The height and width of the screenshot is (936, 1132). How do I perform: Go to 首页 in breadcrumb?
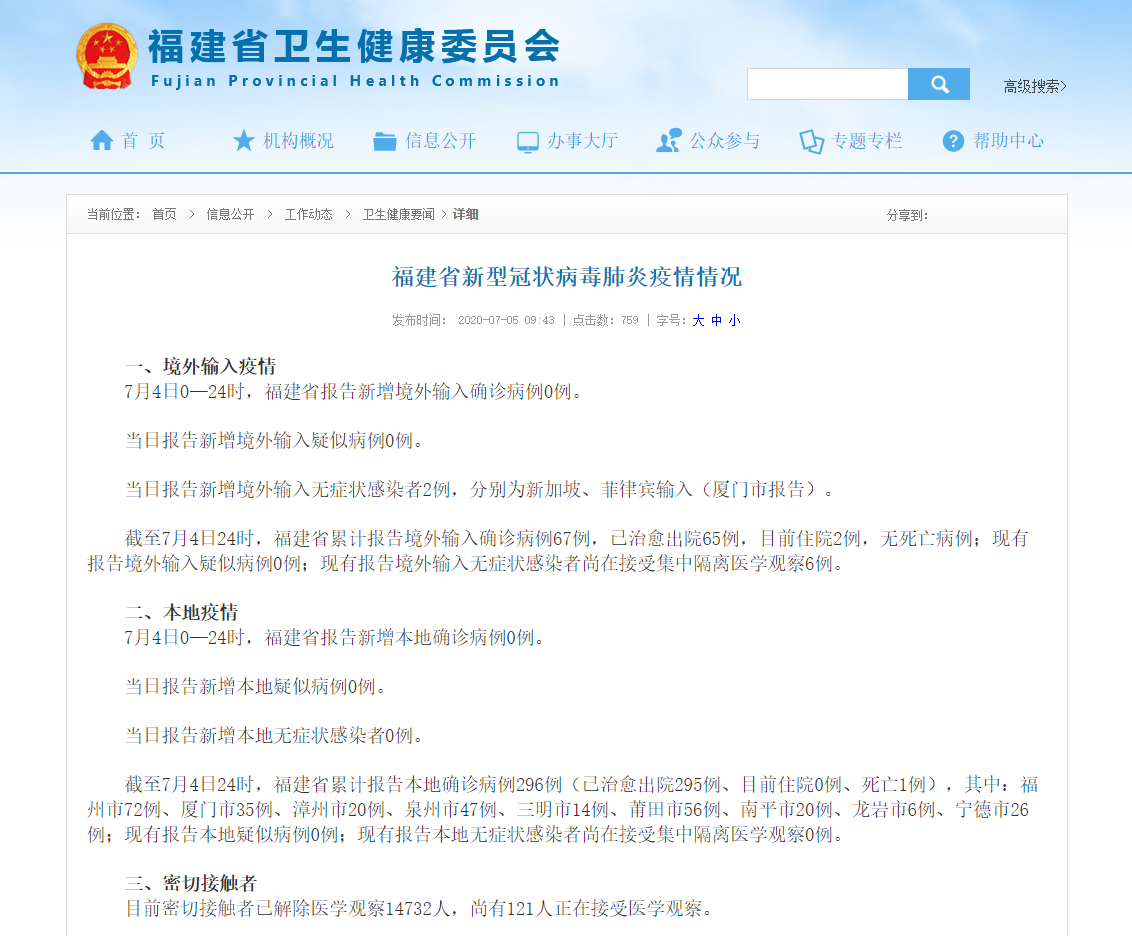tap(164, 214)
